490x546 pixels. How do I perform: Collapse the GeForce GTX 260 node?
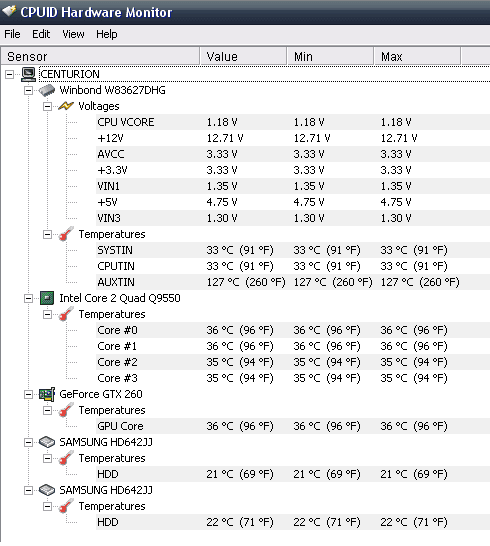point(28,395)
